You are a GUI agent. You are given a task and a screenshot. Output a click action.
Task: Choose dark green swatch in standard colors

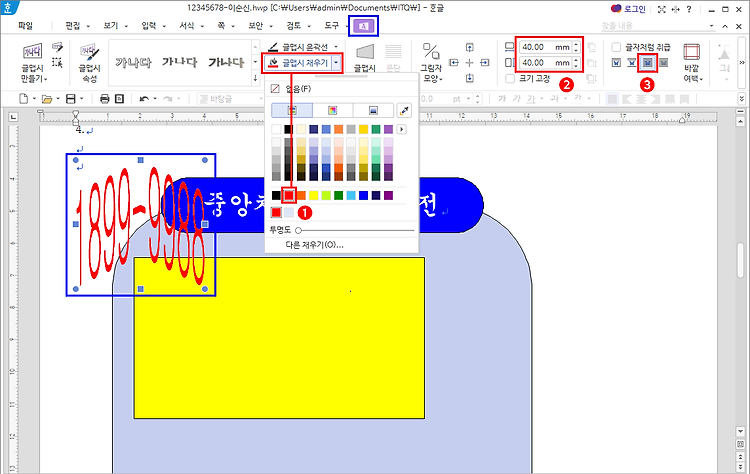[x=339, y=195]
